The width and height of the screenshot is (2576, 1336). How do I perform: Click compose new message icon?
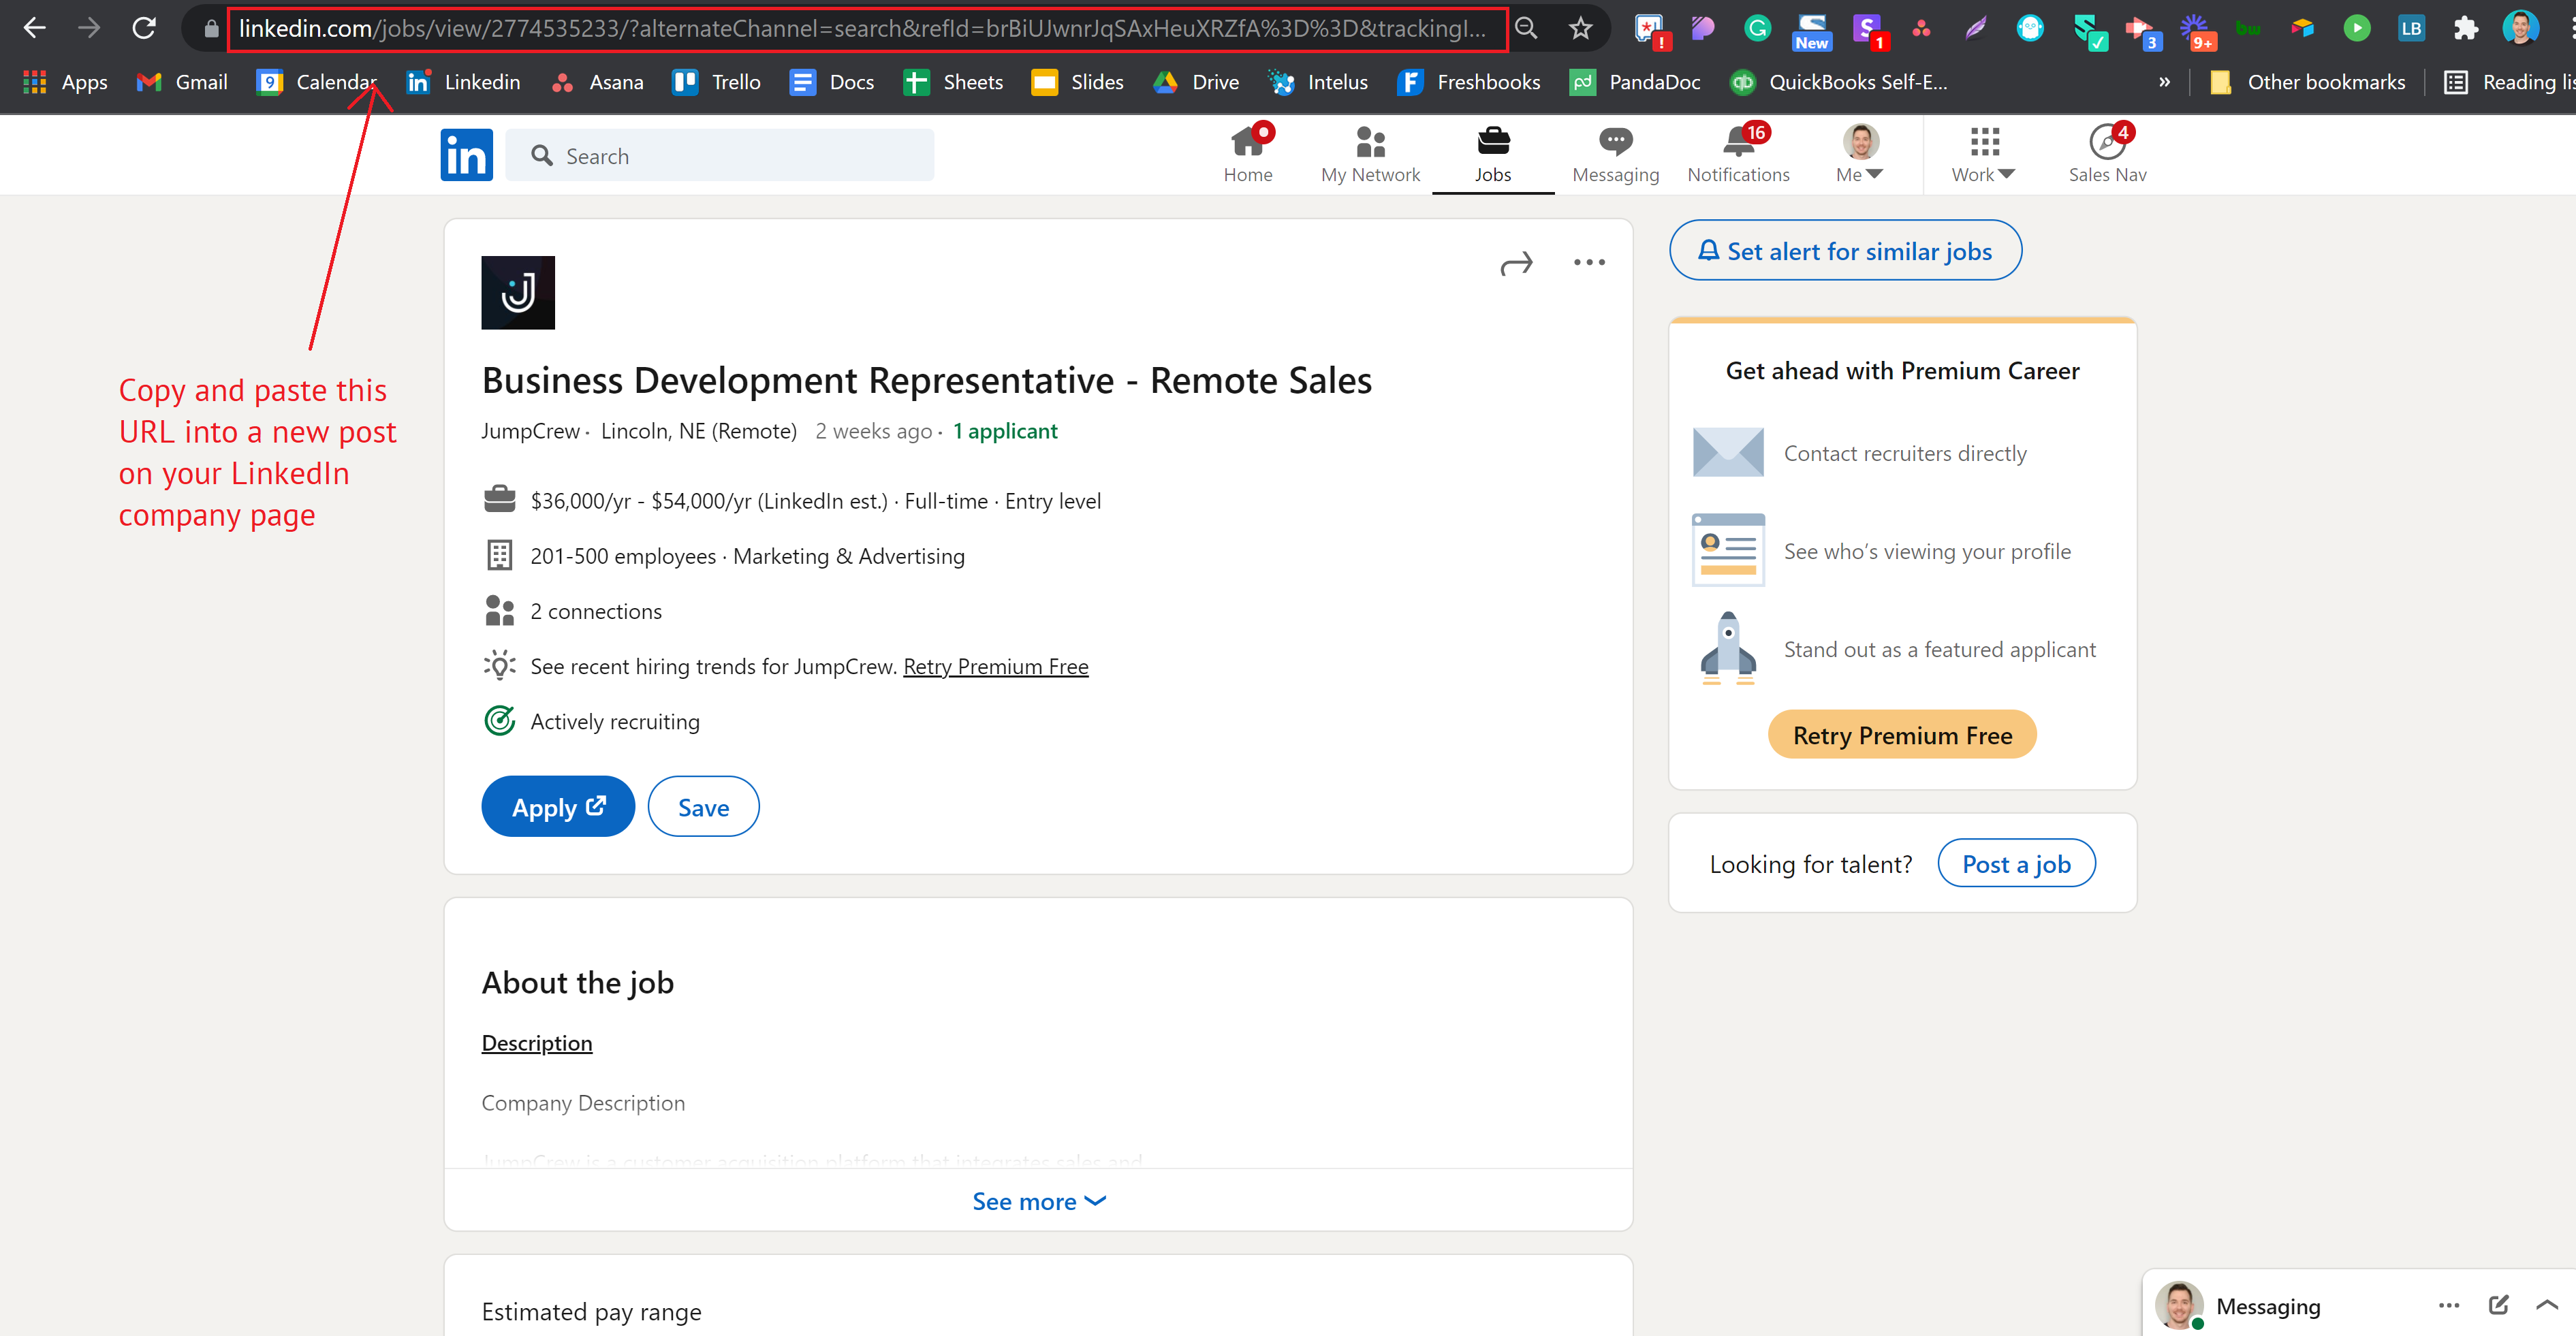[x=2498, y=1305]
